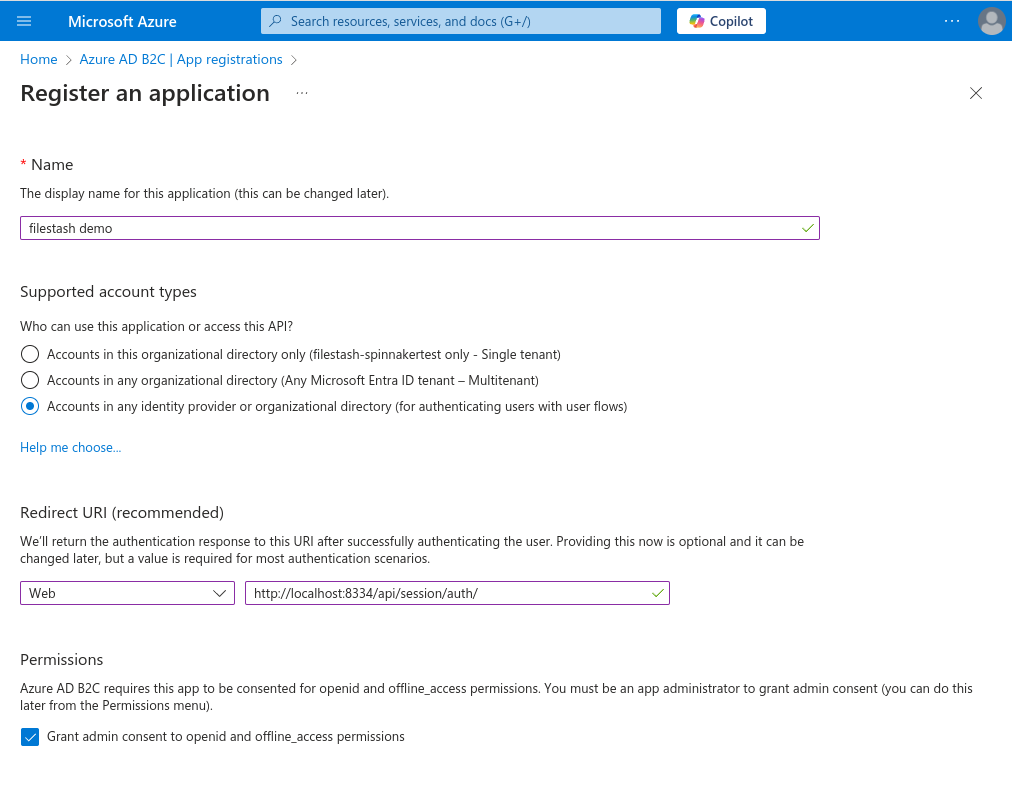The height and width of the screenshot is (790, 1012).
Task: Click the green checkmark in Name field
Action: click(x=807, y=228)
